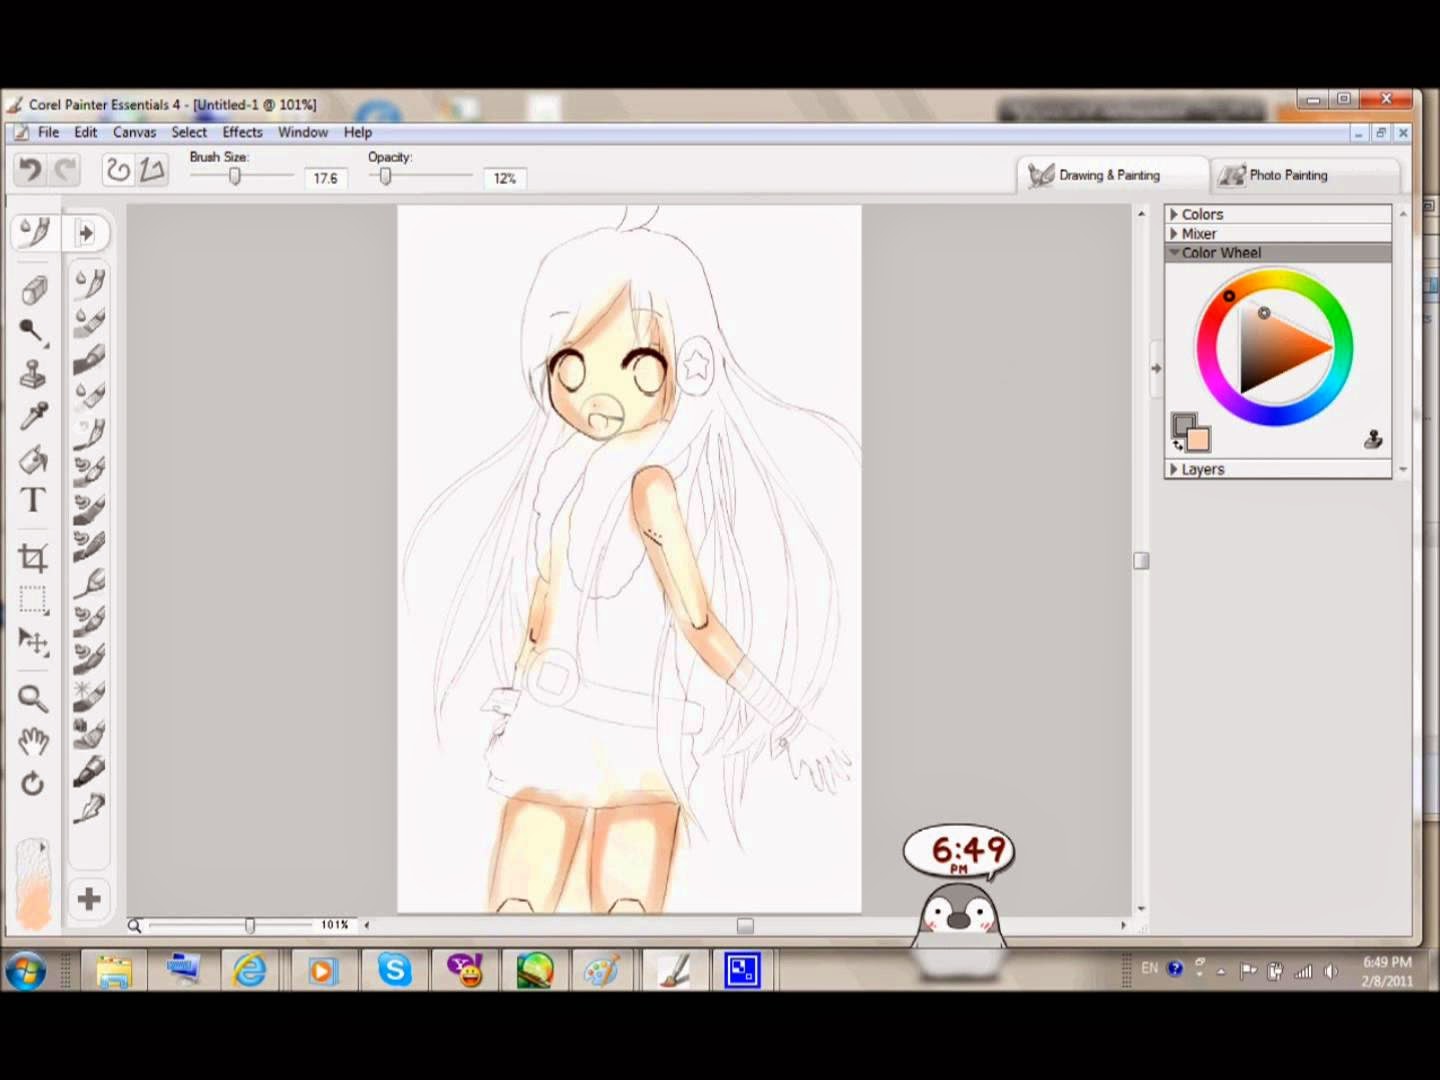Screen dimensions: 1440x1080
Task: Select the gray additional color swatch
Action: [x=1181, y=425]
